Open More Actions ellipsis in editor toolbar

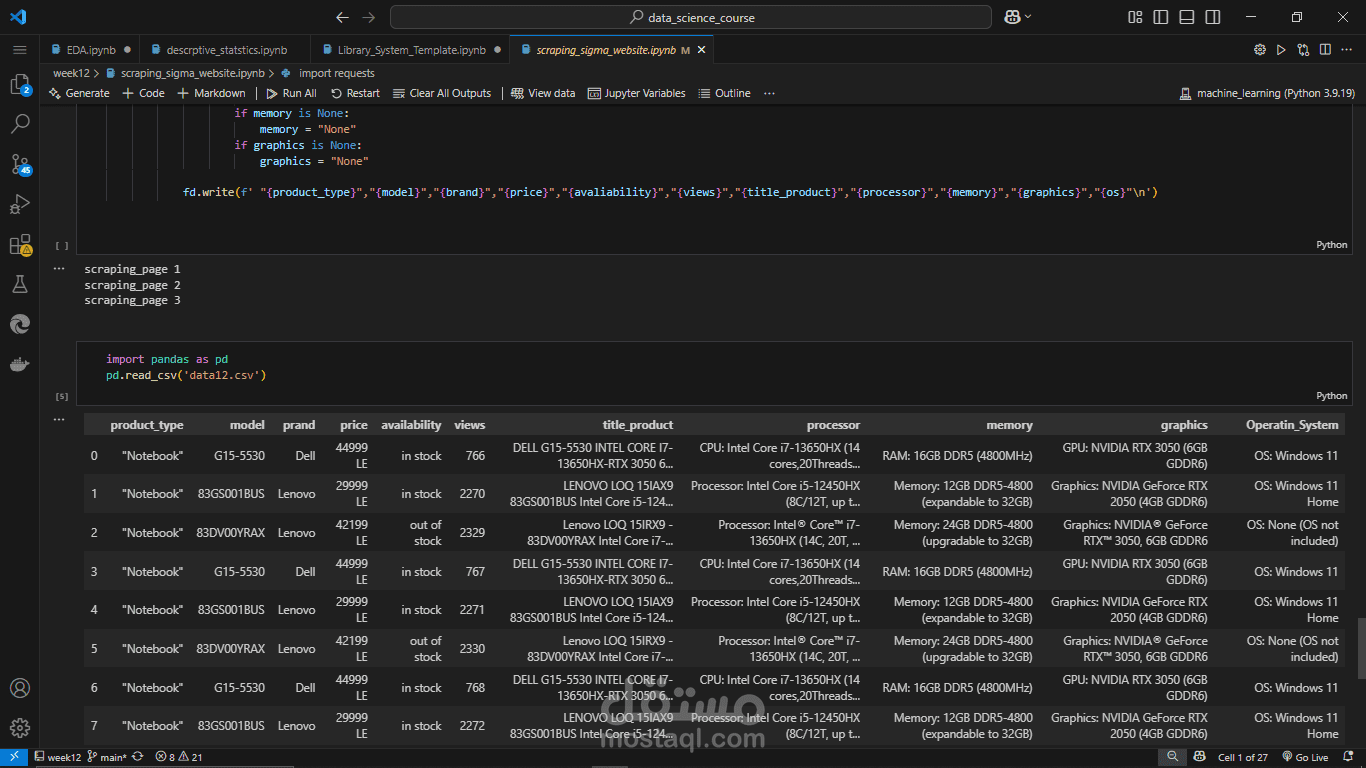(1346, 49)
